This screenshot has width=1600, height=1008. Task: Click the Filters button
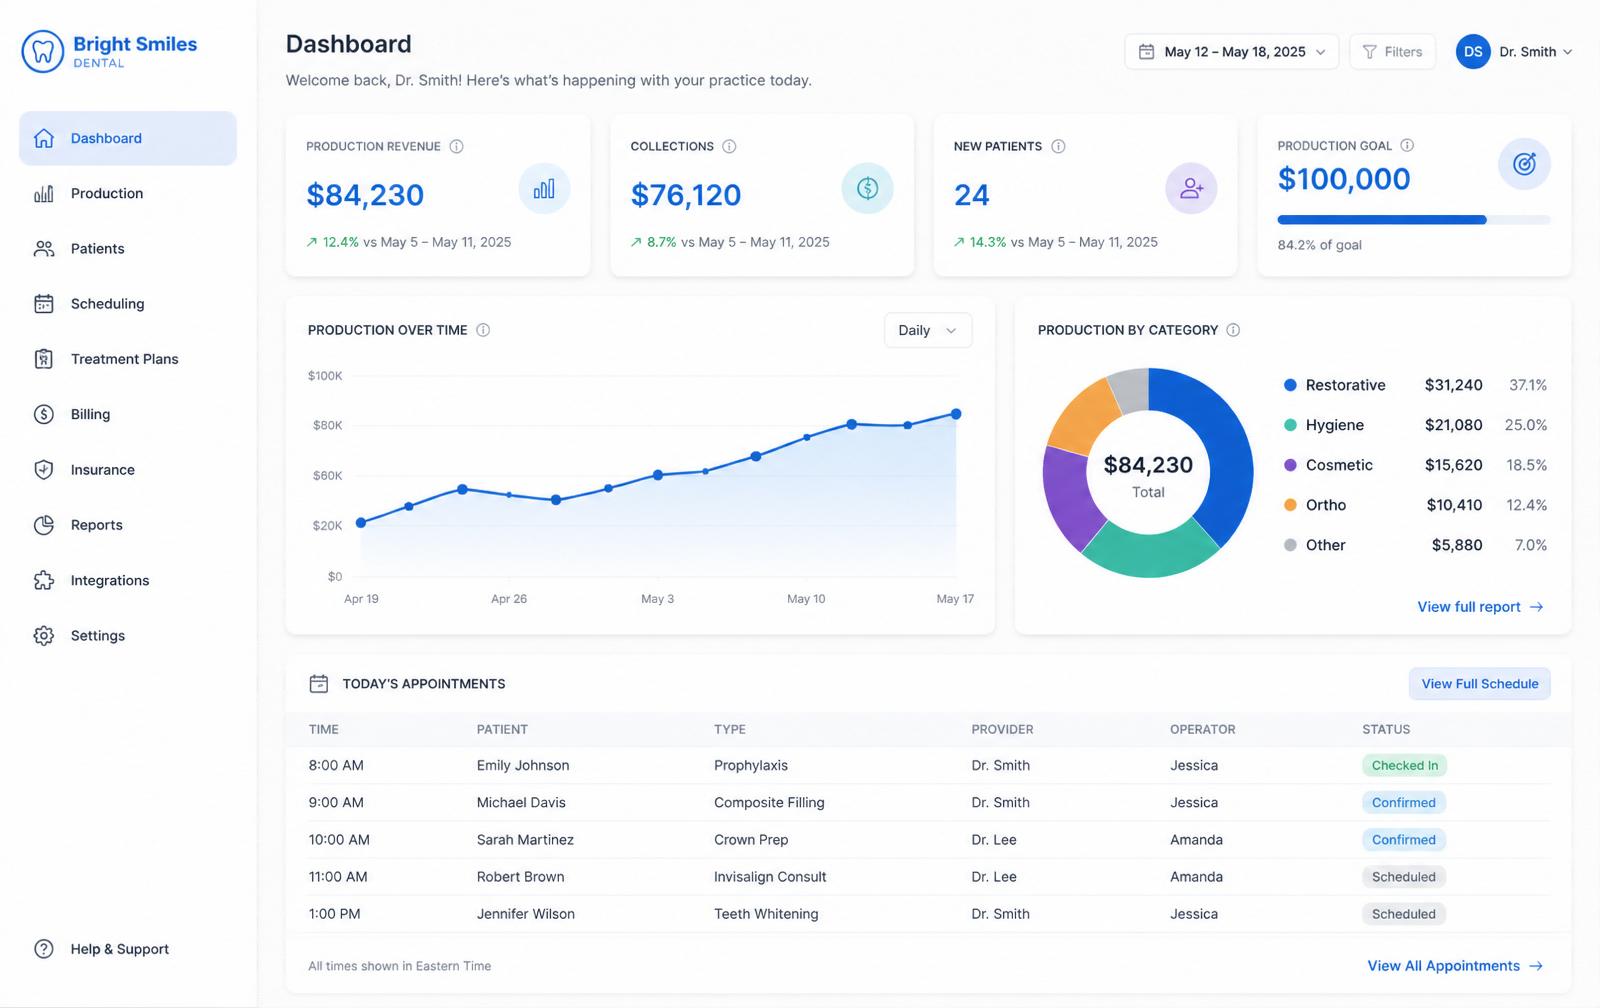(x=1392, y=52)
